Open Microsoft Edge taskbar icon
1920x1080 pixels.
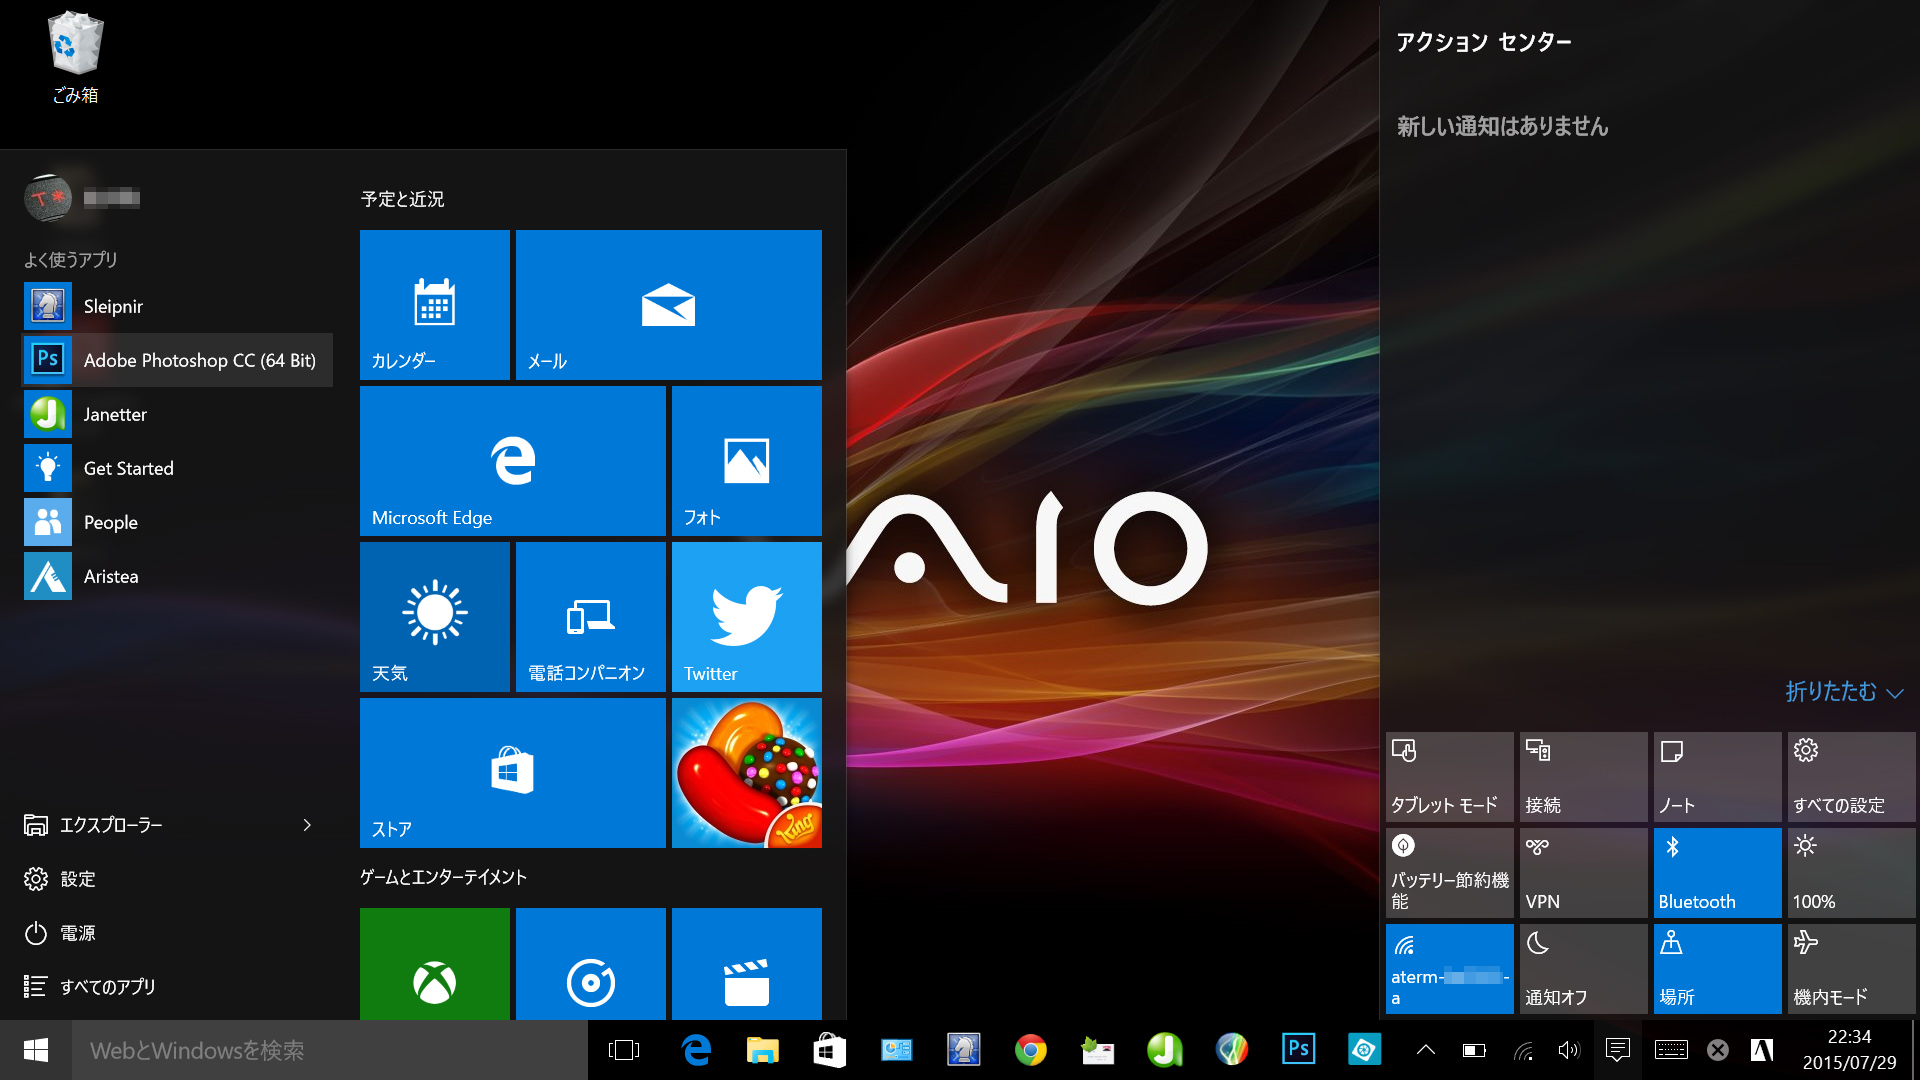[x=696, y=1050]
